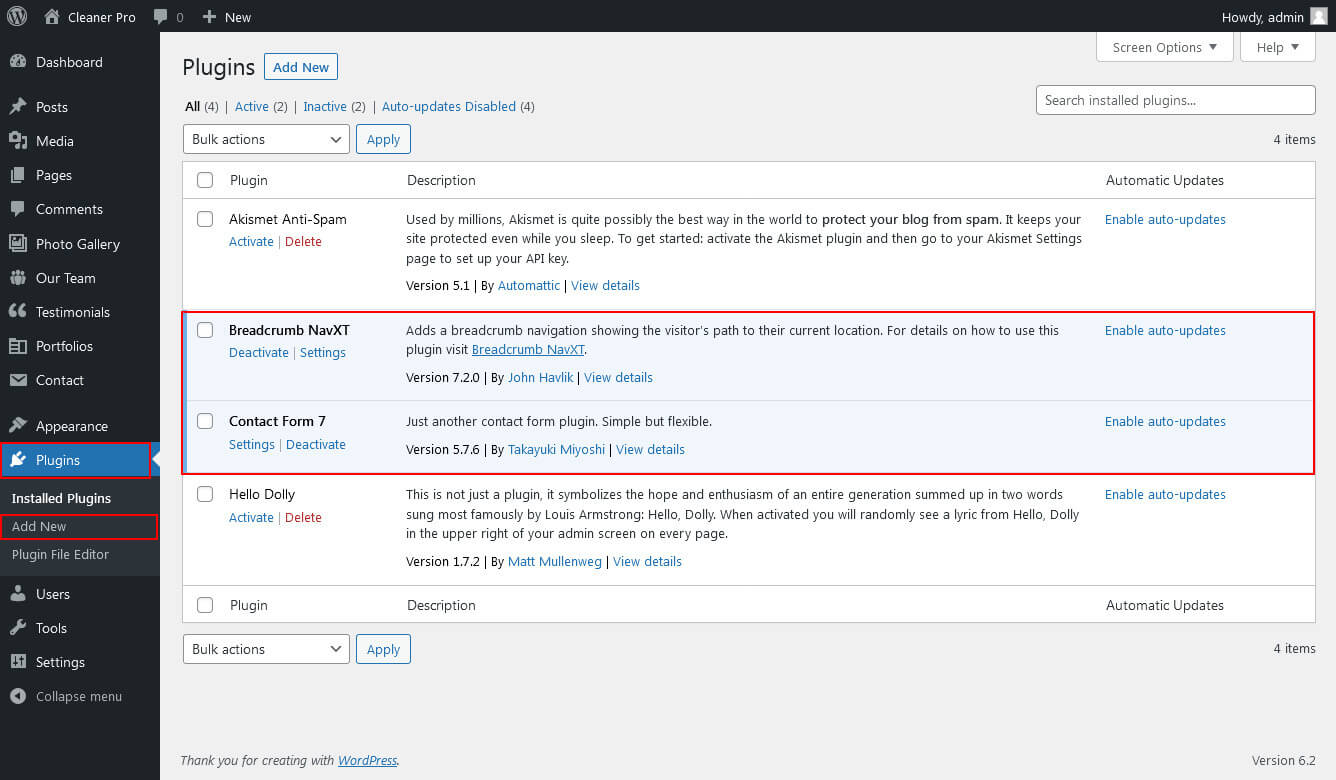Open Plugin File Editor submenu item
This screenshot has width=1336, height=780.
[x=60, y=554]
